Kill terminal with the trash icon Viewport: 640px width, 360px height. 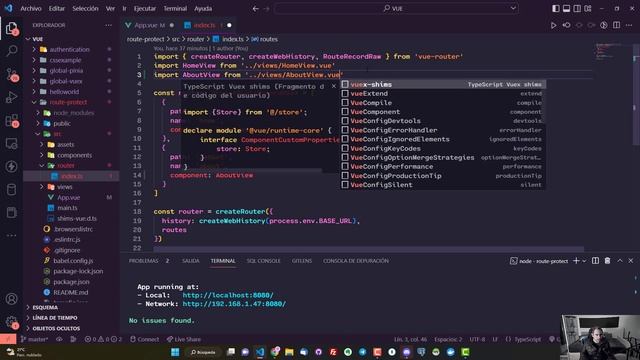coord(607,261)
